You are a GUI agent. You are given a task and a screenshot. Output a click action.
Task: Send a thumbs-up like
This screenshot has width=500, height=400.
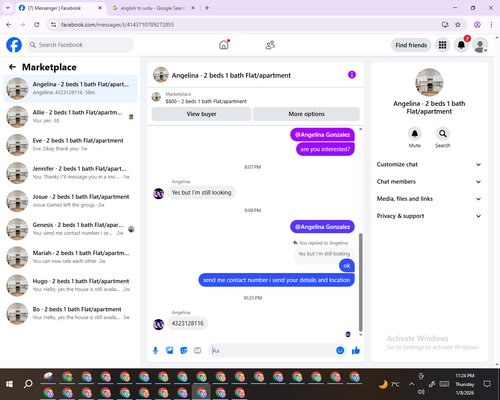coord(356,350)
